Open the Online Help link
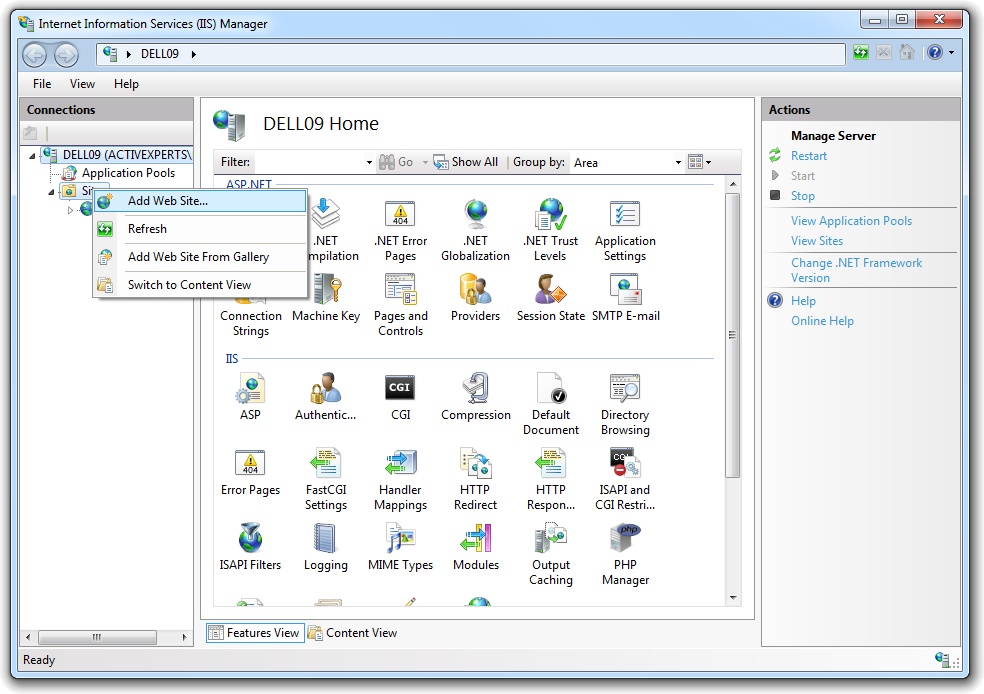The width and height of the screenshot is (984, 694). 822,321
